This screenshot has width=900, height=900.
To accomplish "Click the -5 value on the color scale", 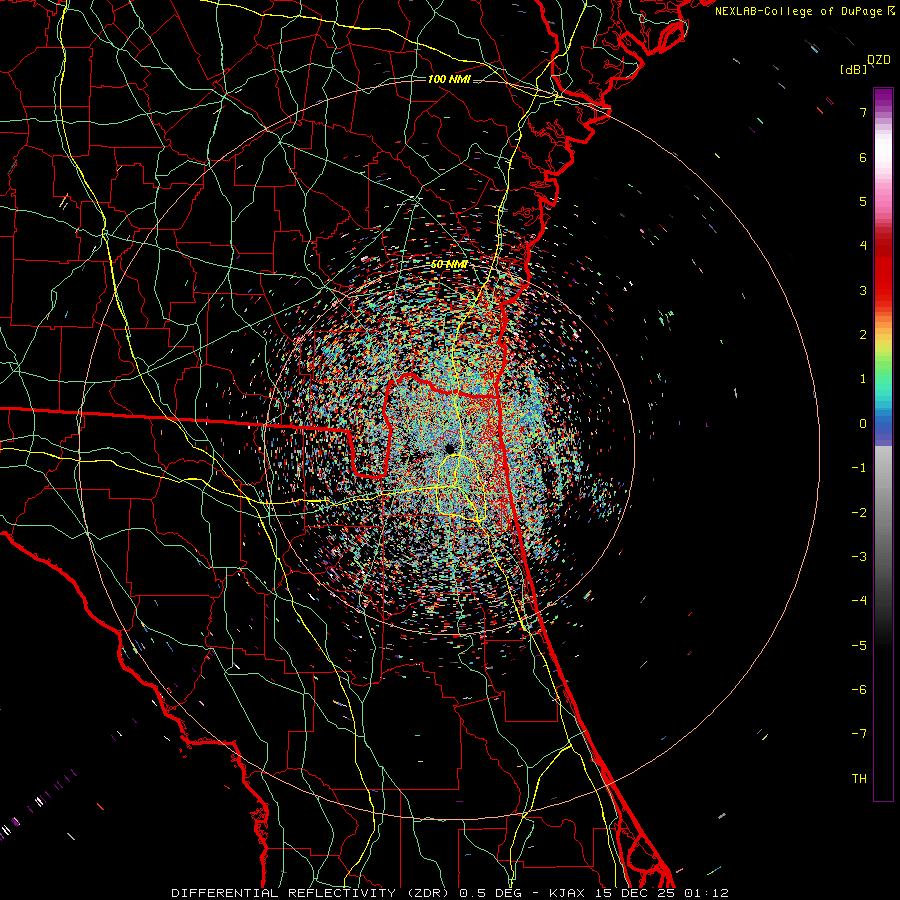I will [x=859, y=646].
